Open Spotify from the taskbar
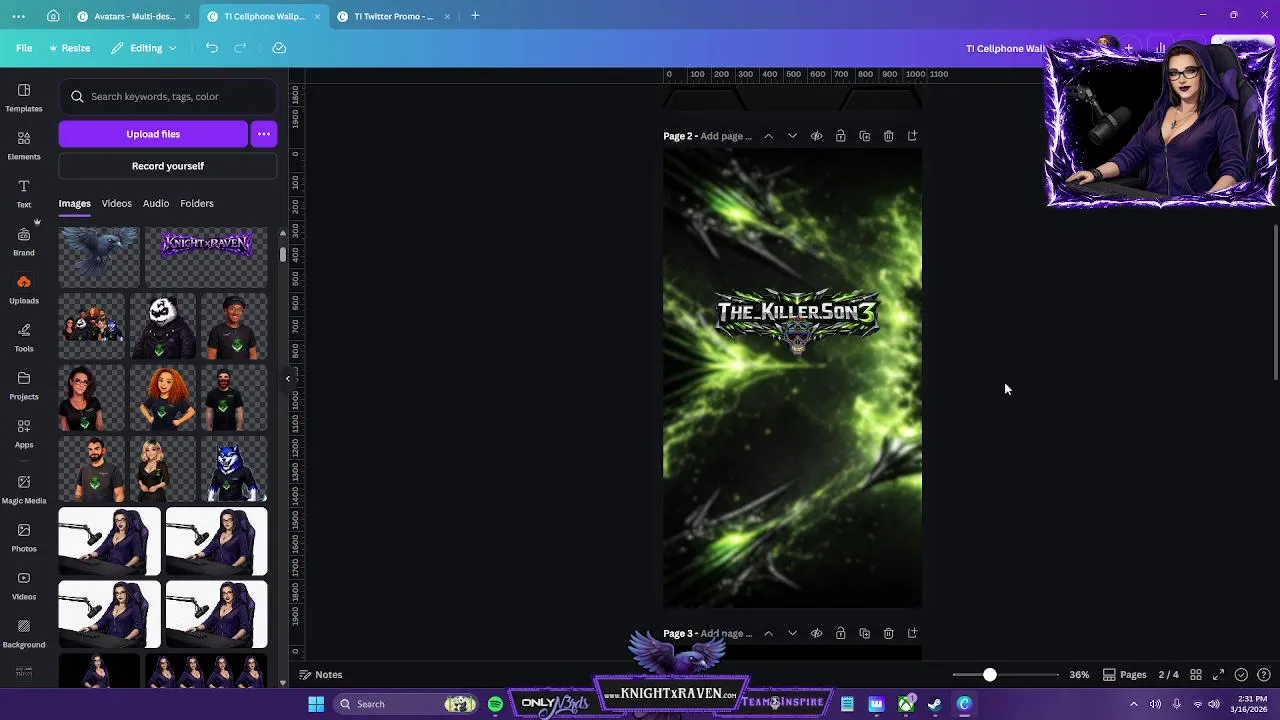1280x720 pixels. [495, 704]
